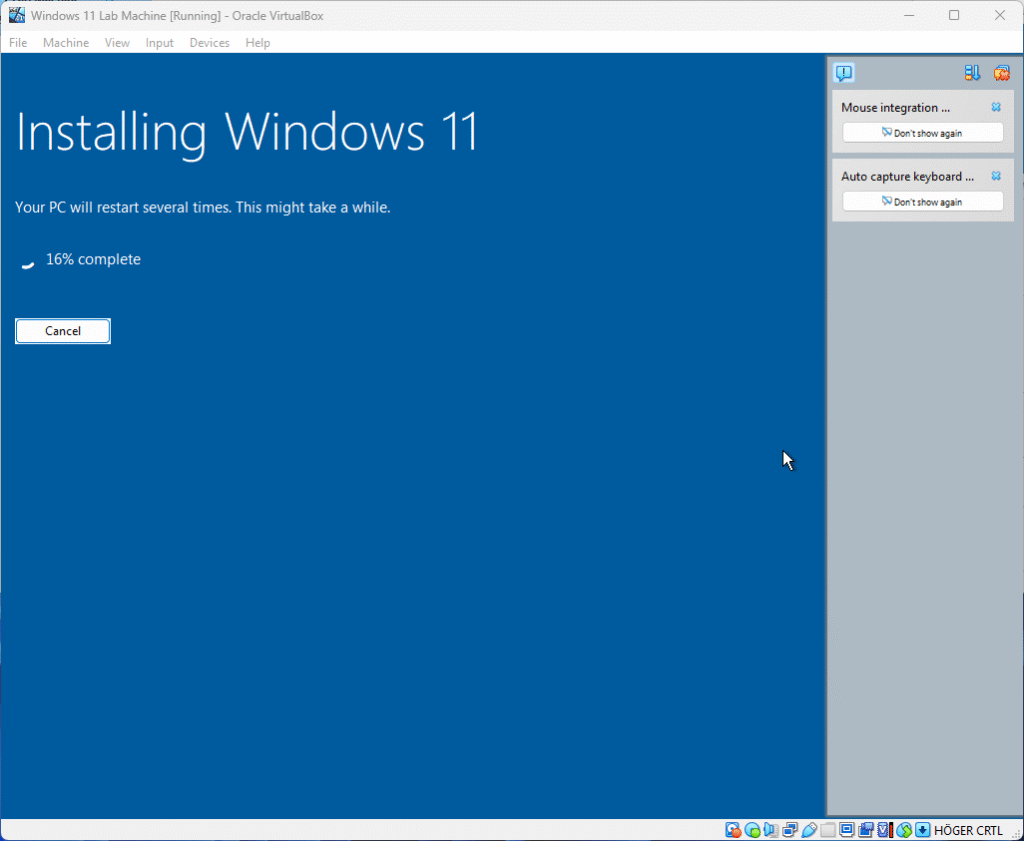The image size is (1024, 841).
Task: Click the mouse integration globe status icon
Action: point(904,830)
